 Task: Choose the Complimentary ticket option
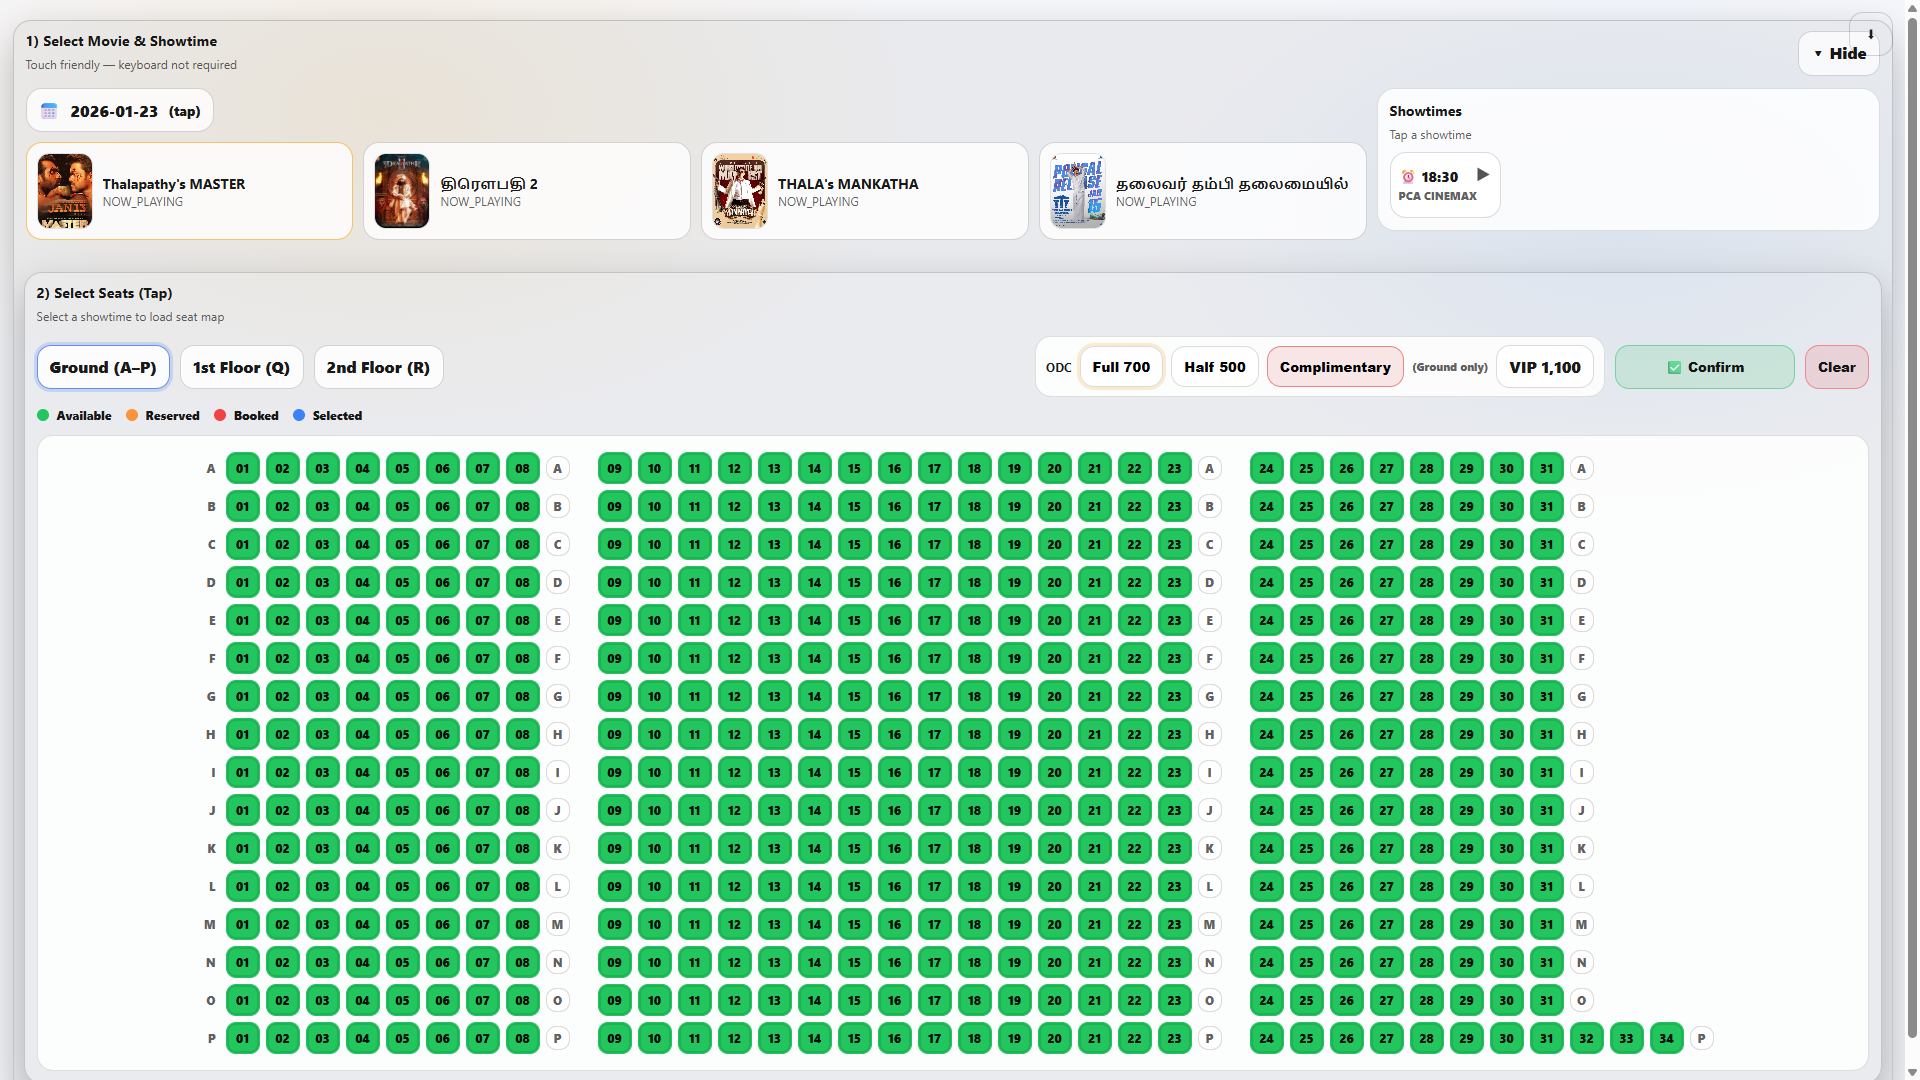(1334, 367)
